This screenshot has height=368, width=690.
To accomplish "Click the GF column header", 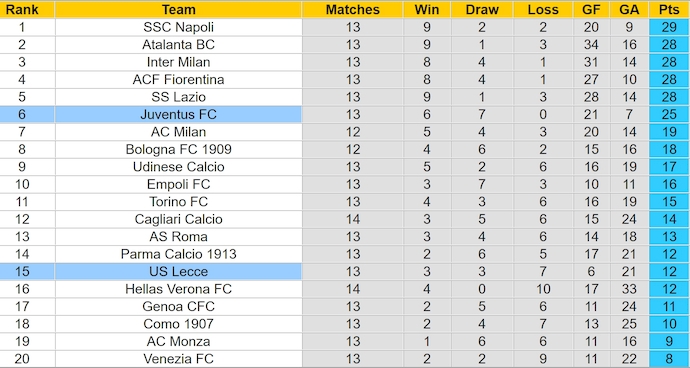I will (x=591, y=10).
